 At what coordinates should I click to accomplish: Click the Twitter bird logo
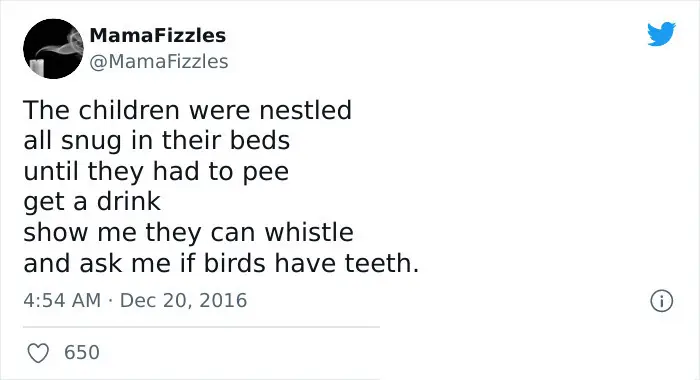pyautogui.click(x=661, y=34)
